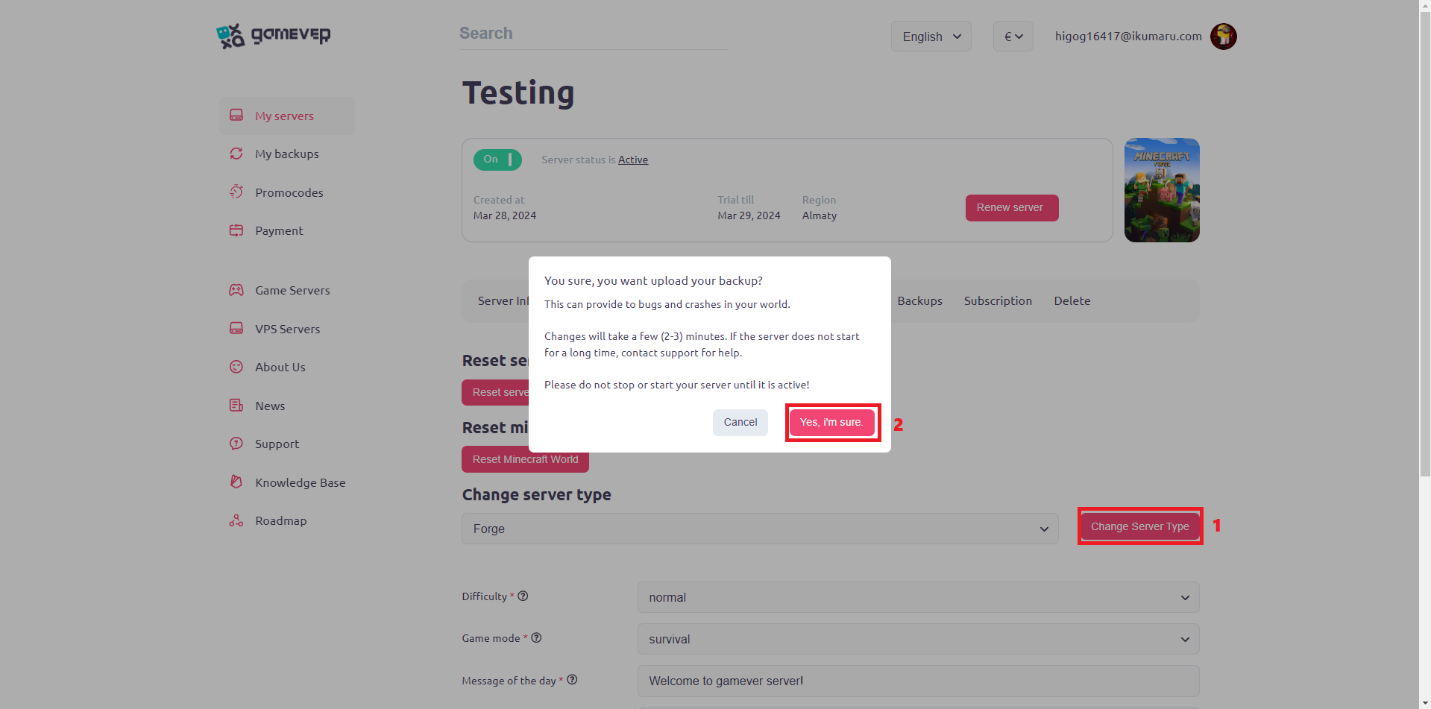Viewport: 1431px width, 709px height.
Task: Focus the Search field
Action: [593, 34]
